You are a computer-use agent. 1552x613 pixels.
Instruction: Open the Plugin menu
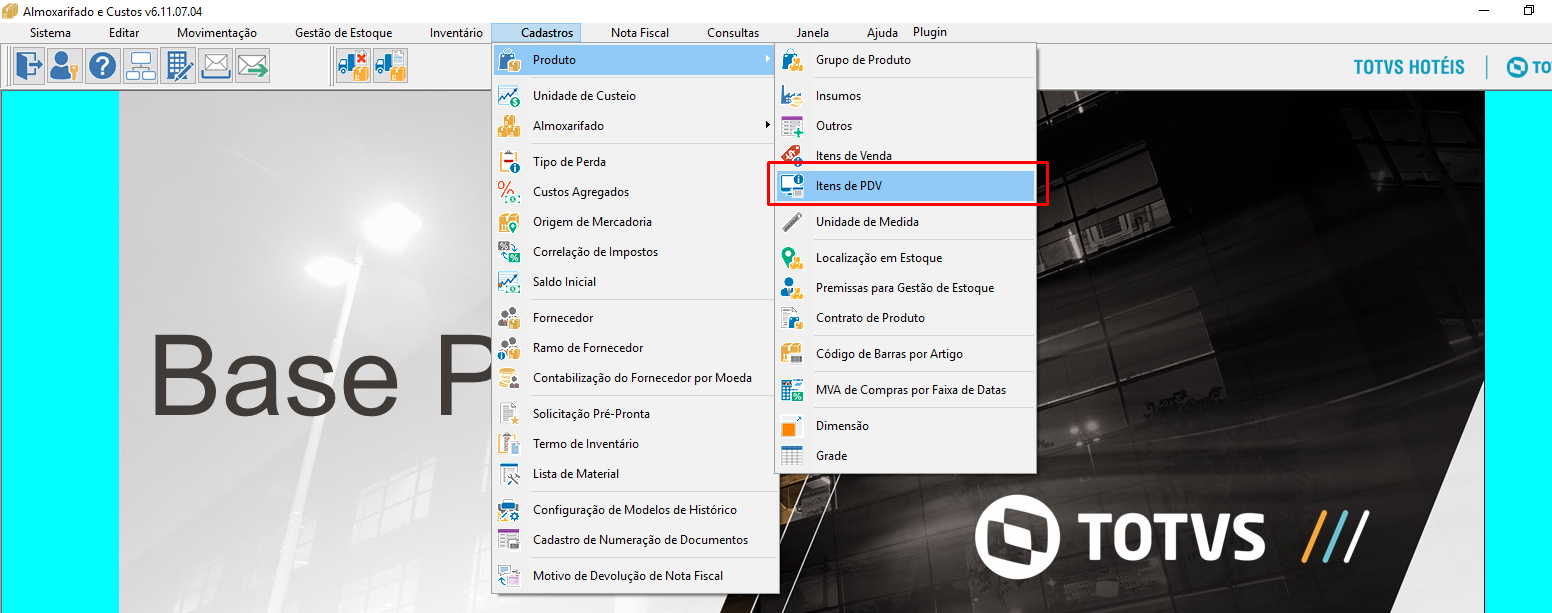(x=930, y=32)
